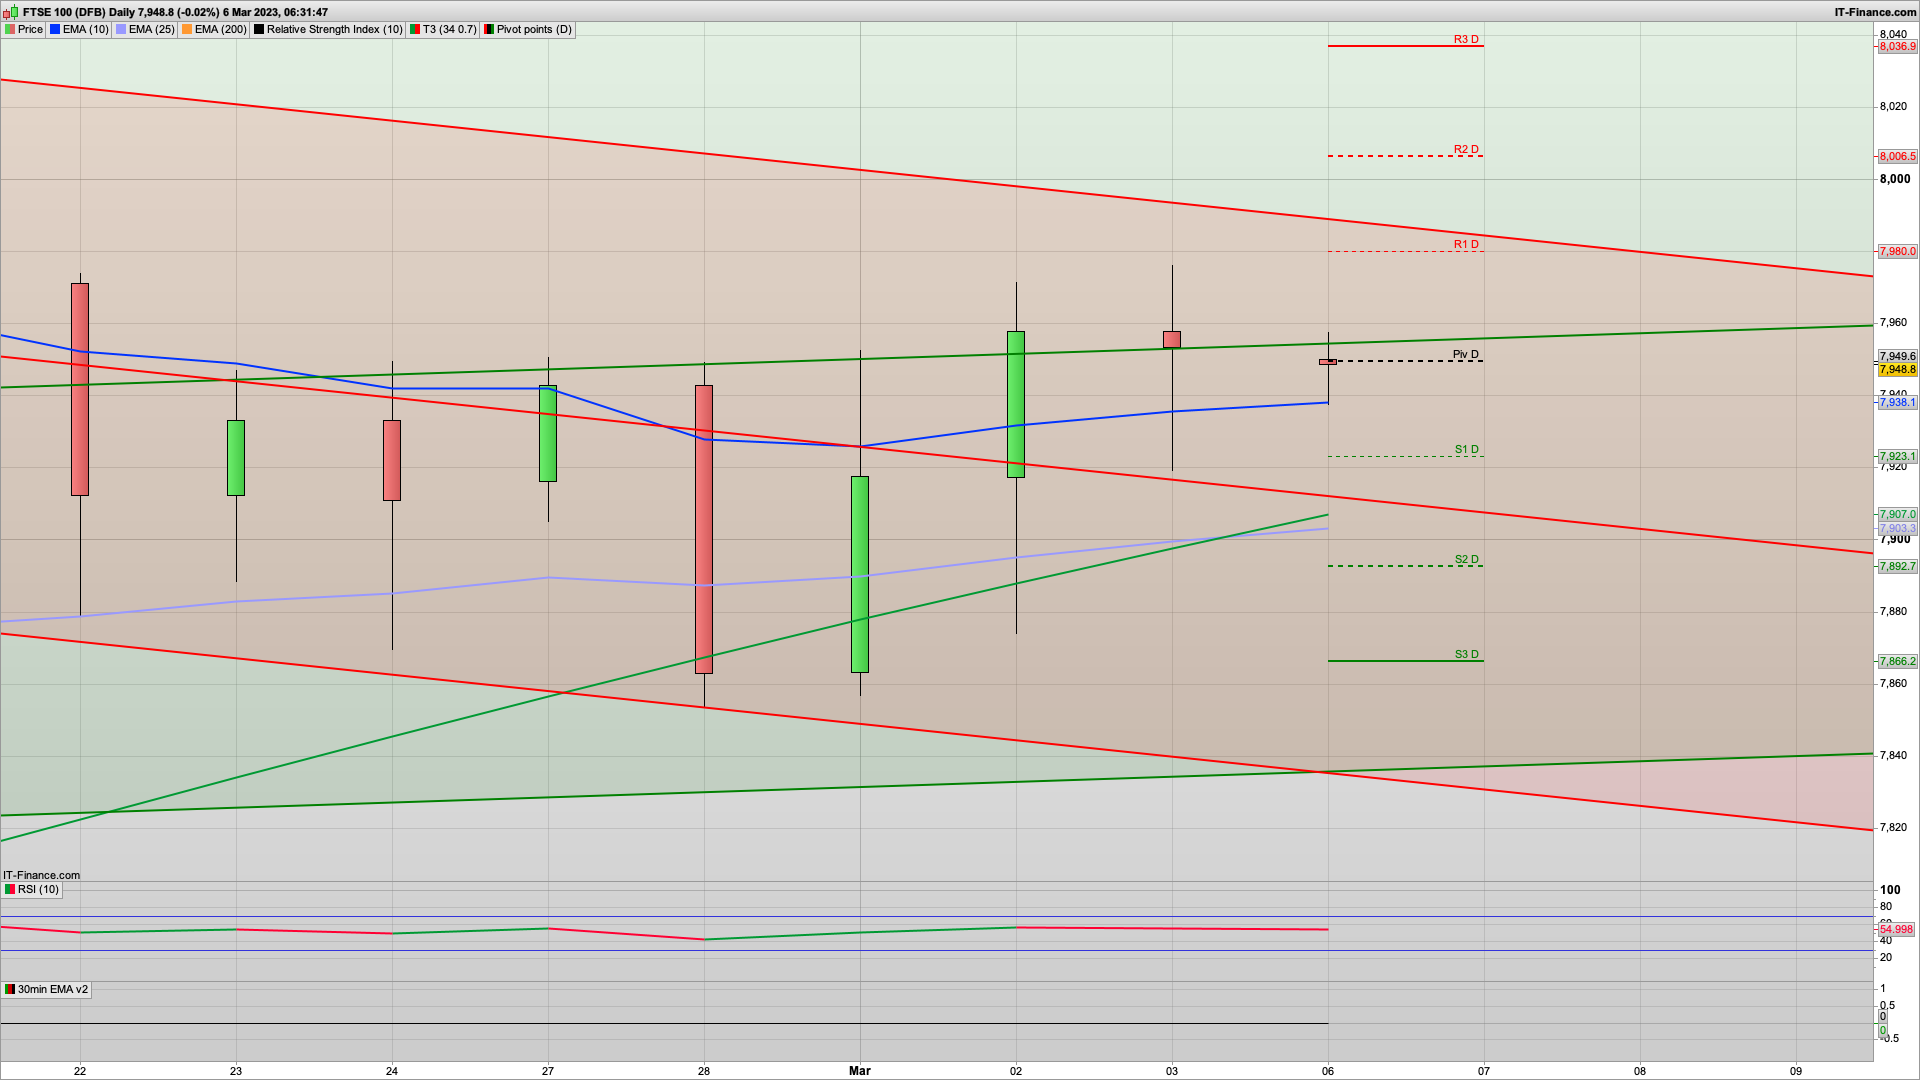Click the EMA (10) blue swatch icon
Screen dimensions: 1920x1080
55,30
